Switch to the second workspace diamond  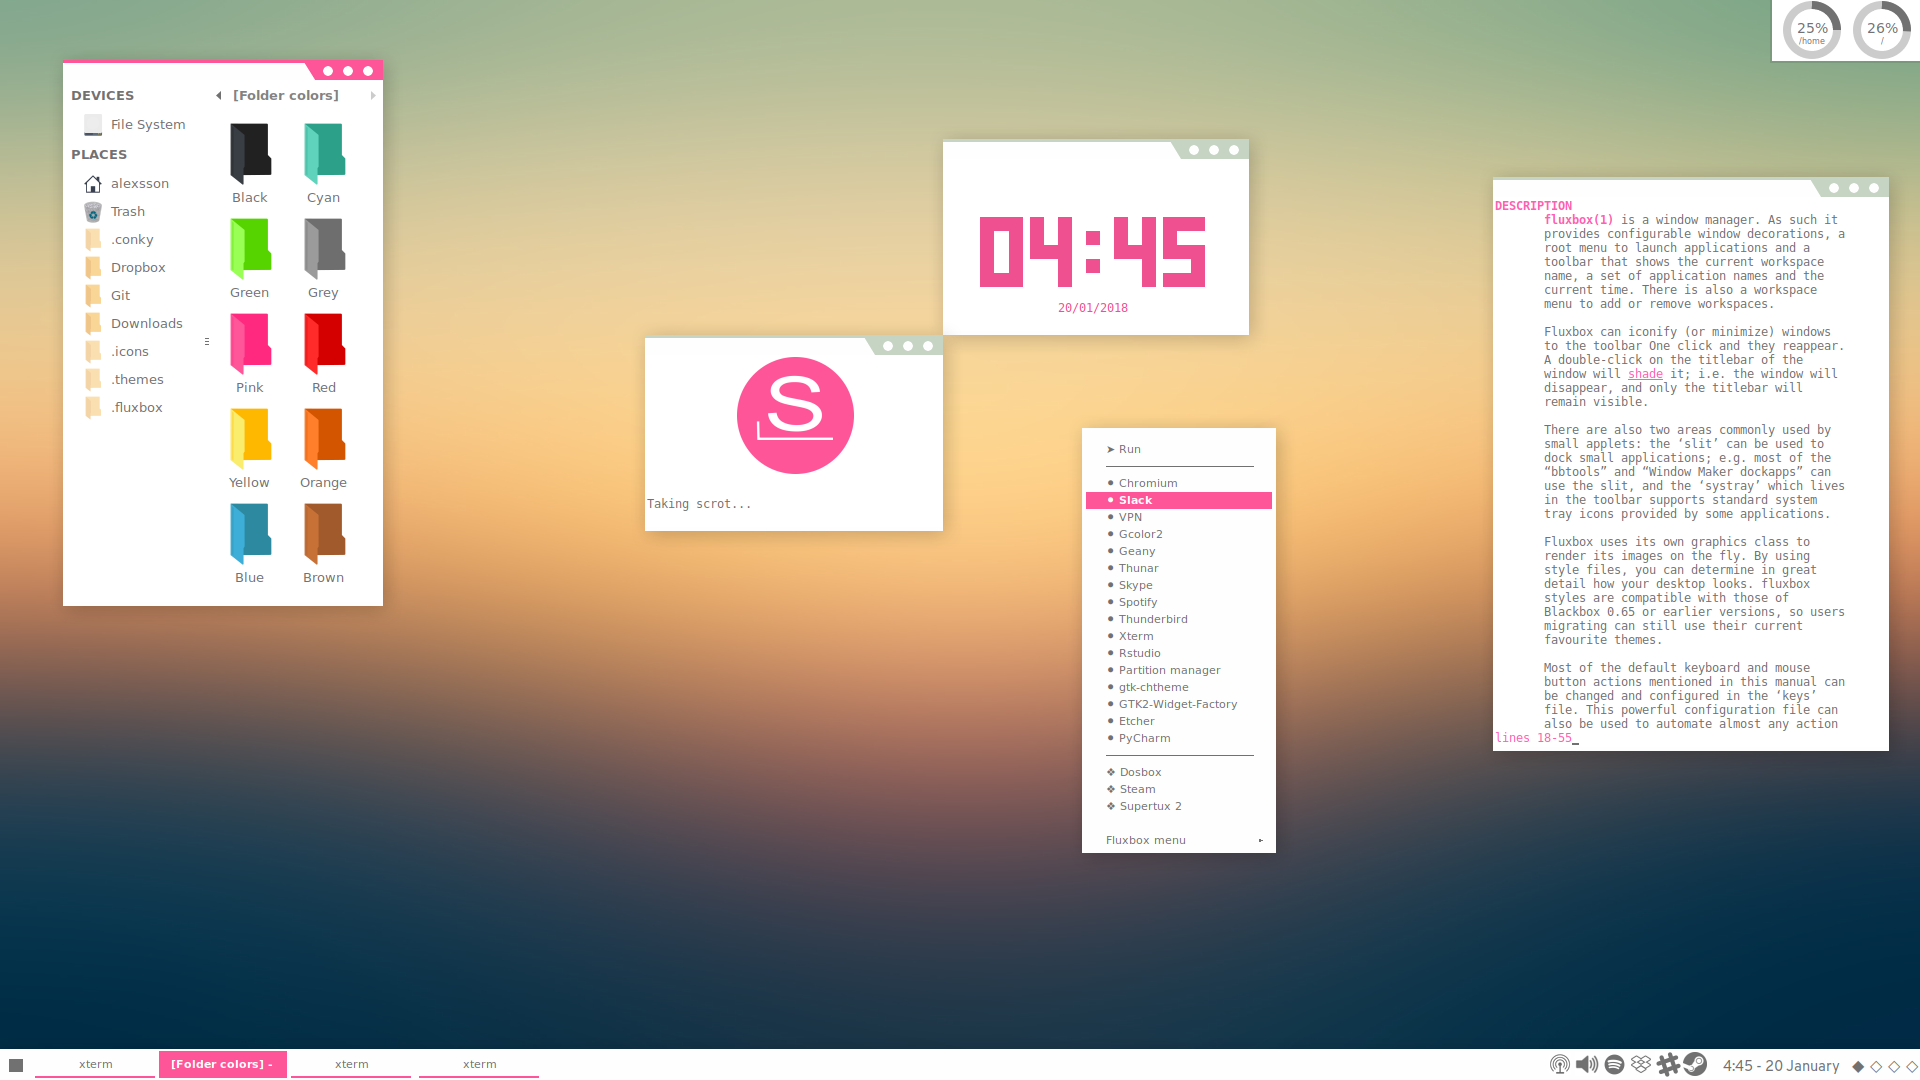[1876, 1067]
